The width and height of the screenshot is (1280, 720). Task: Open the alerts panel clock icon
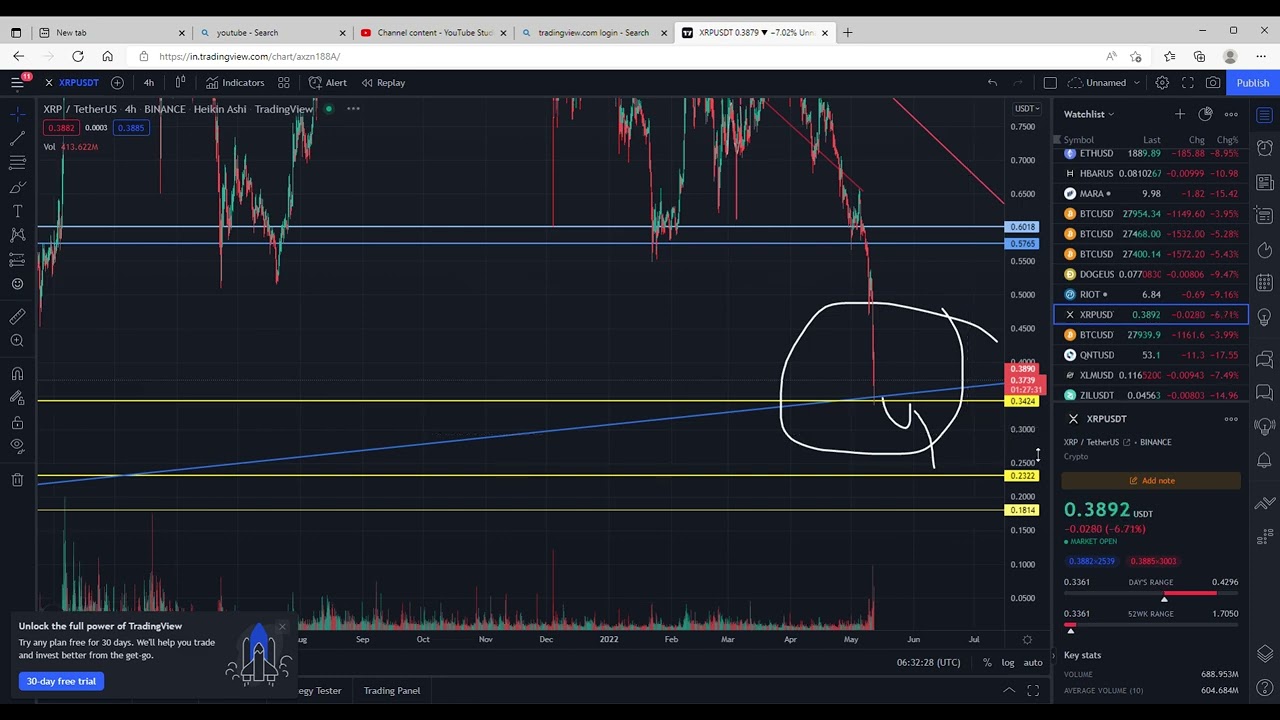1265,149
